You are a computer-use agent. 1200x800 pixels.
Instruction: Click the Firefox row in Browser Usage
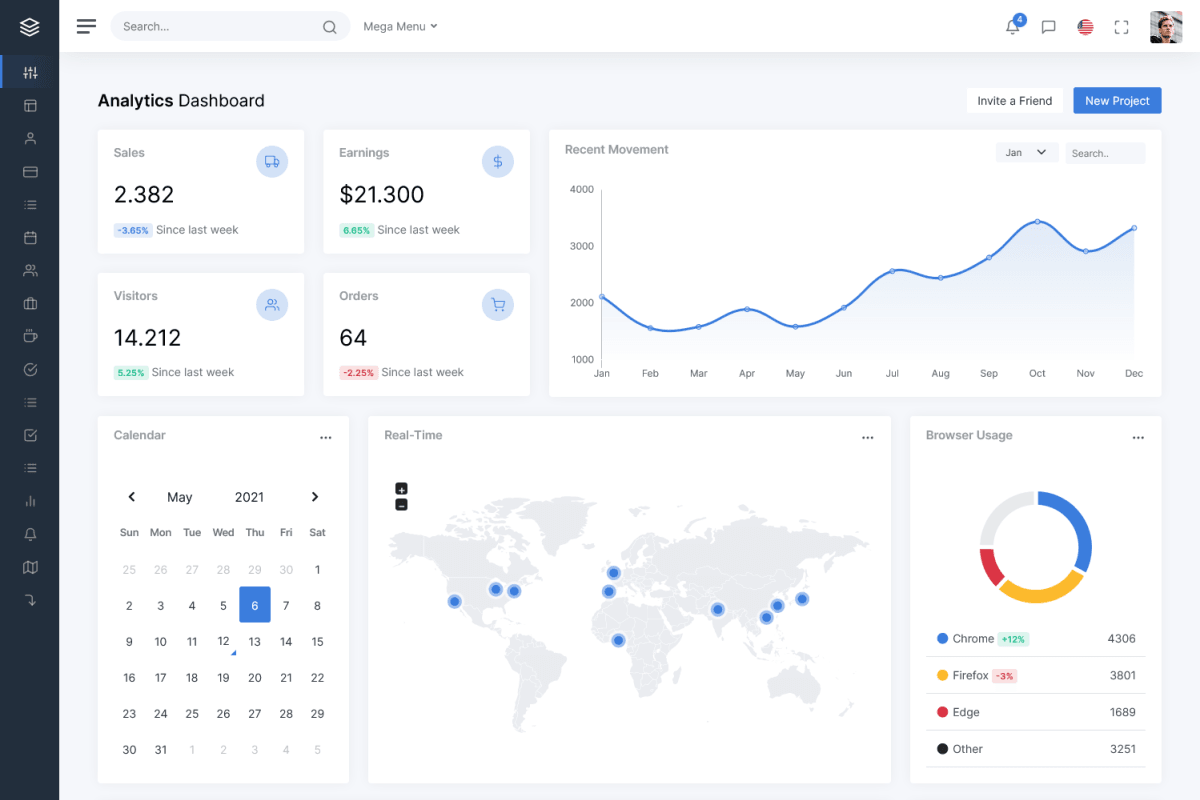pyautogui.click(x=1036, y=676)
